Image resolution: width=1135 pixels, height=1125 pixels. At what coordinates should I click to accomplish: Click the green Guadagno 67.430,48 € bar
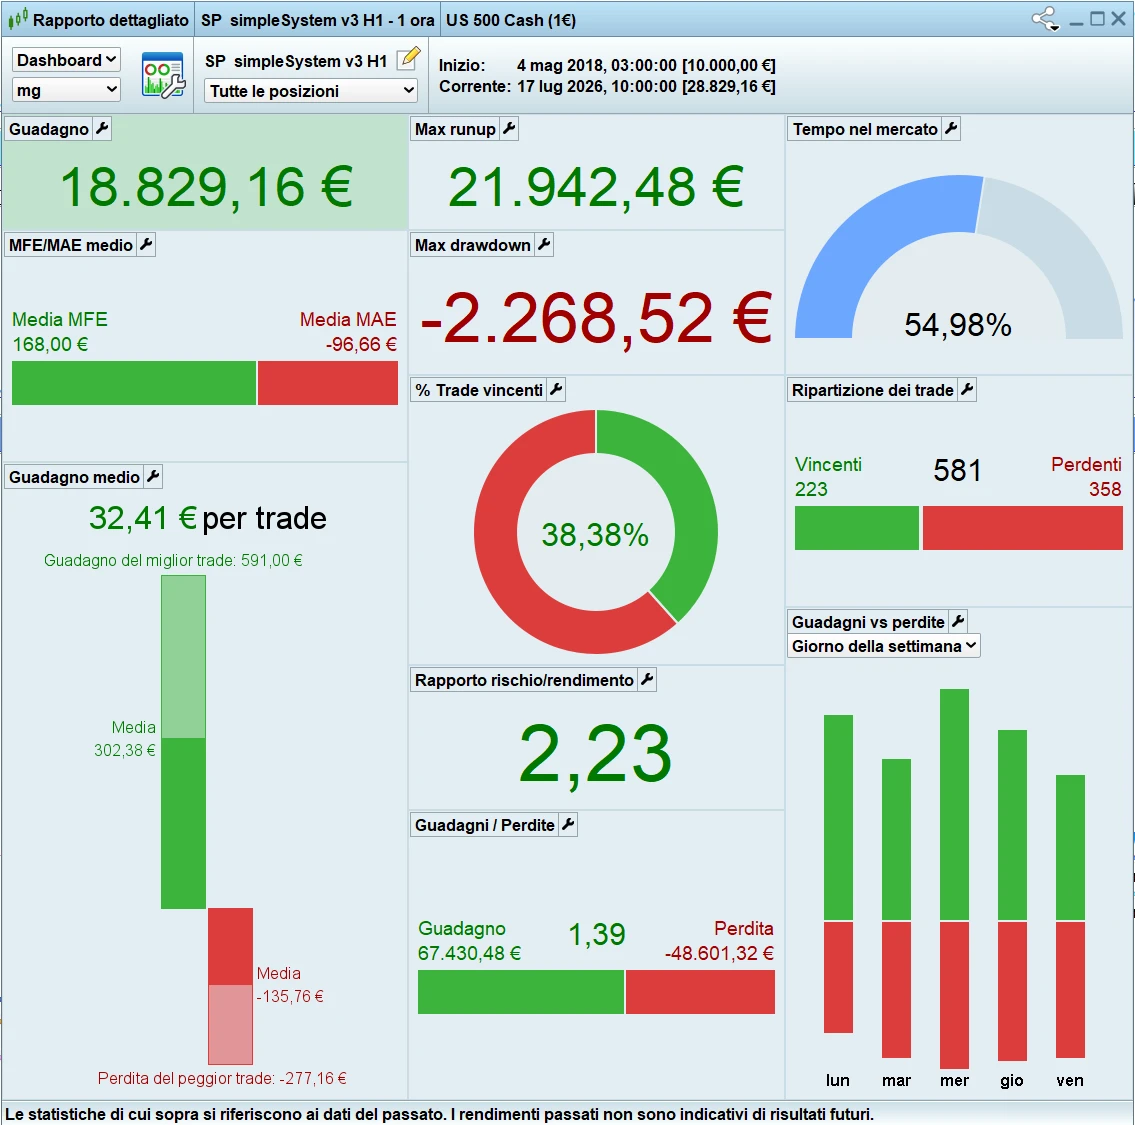(x=520, y=992)
